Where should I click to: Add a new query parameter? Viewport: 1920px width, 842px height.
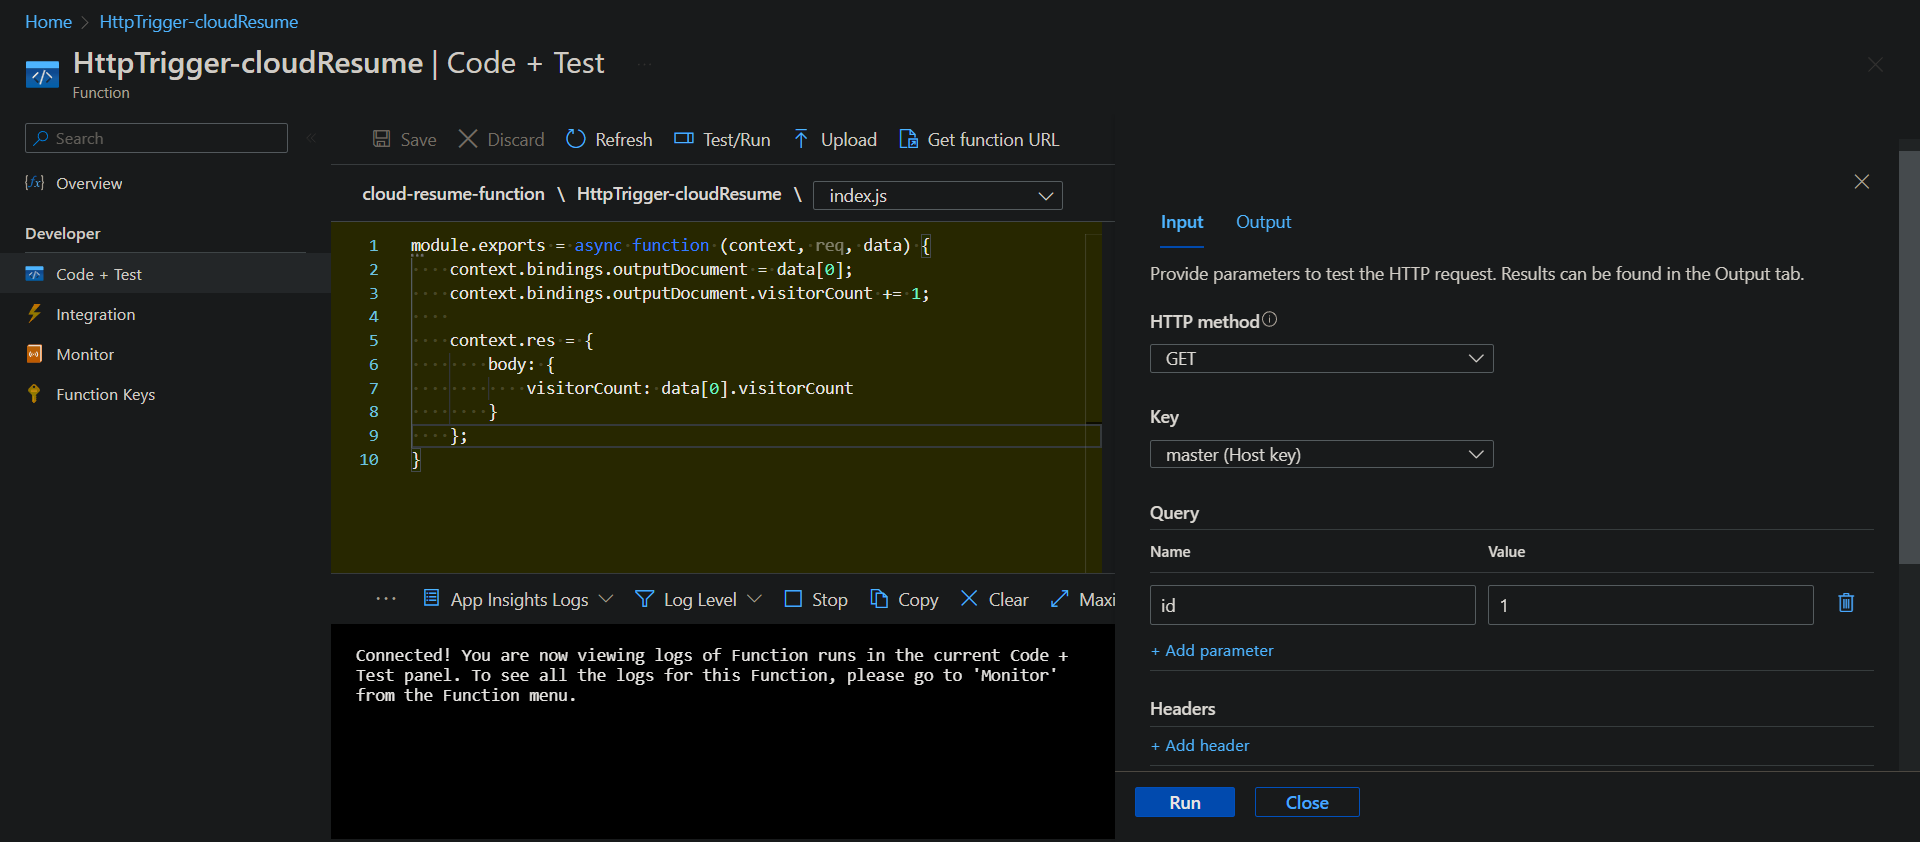[1212, 651]
